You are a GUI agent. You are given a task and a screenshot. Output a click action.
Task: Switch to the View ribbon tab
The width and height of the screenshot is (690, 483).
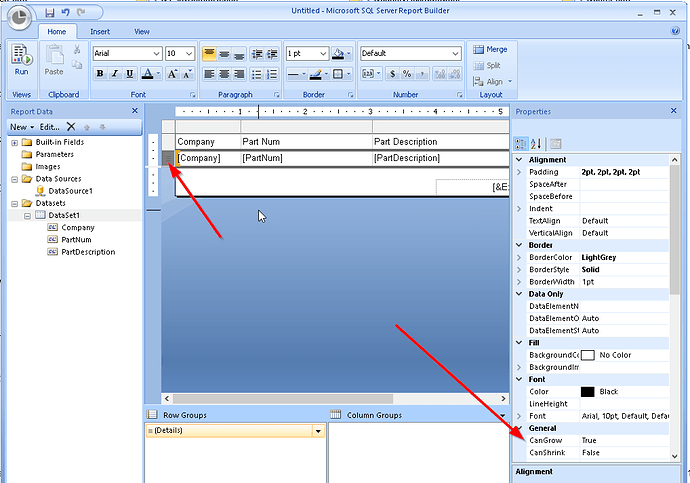(142, 32)
